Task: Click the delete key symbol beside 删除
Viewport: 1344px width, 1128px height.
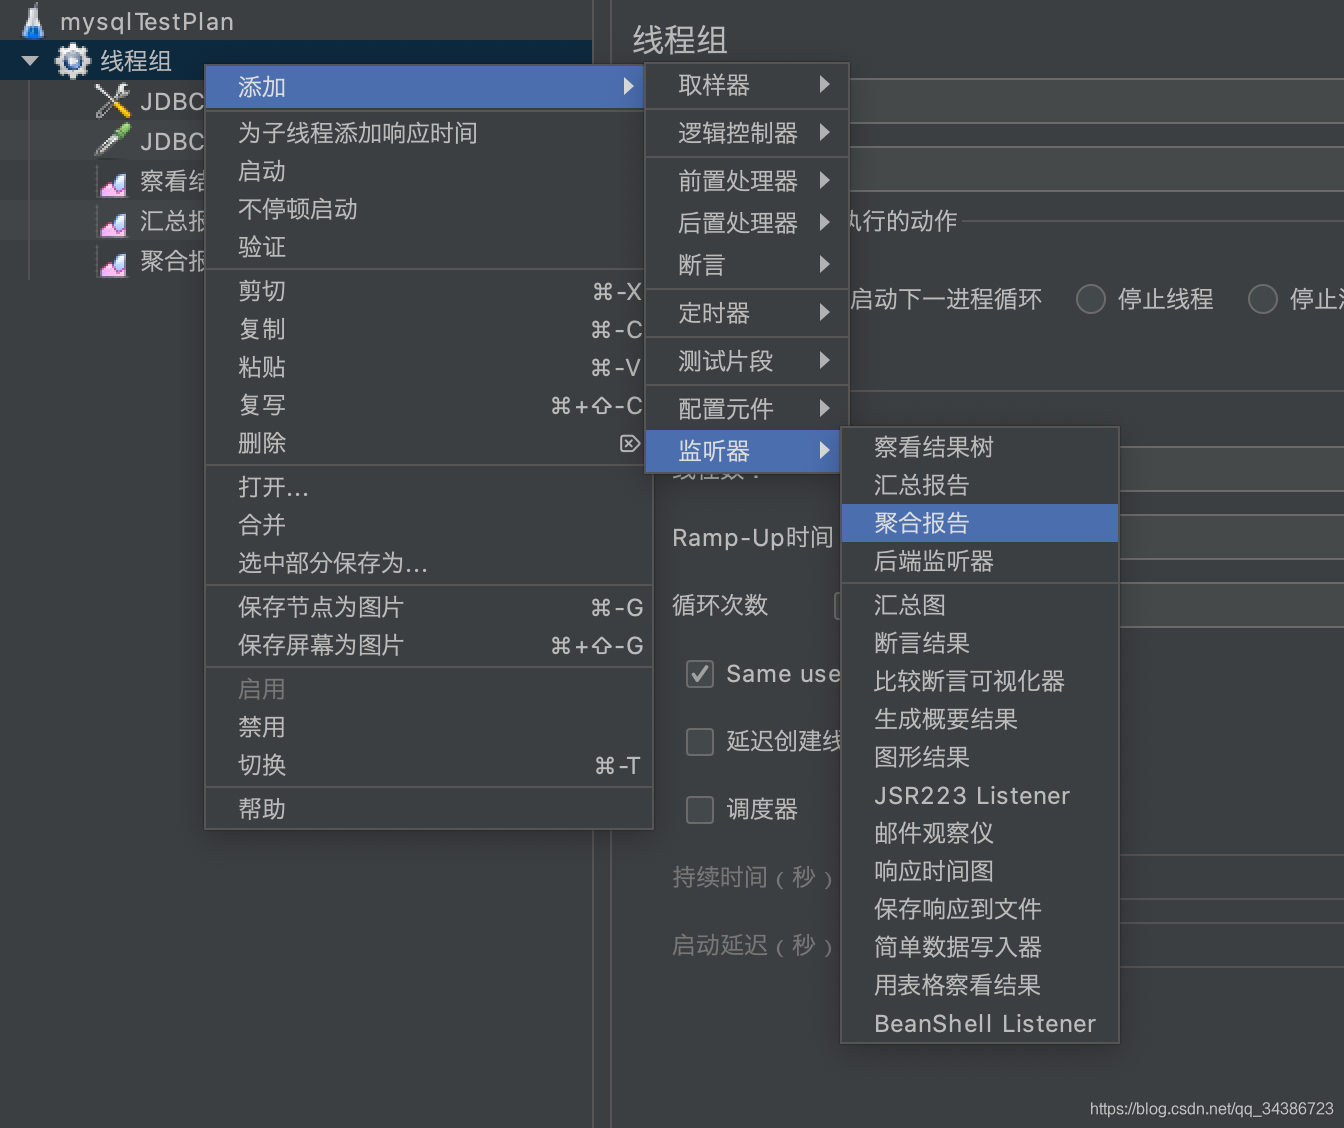Action: pyautogui.click(x=629, y=443)
